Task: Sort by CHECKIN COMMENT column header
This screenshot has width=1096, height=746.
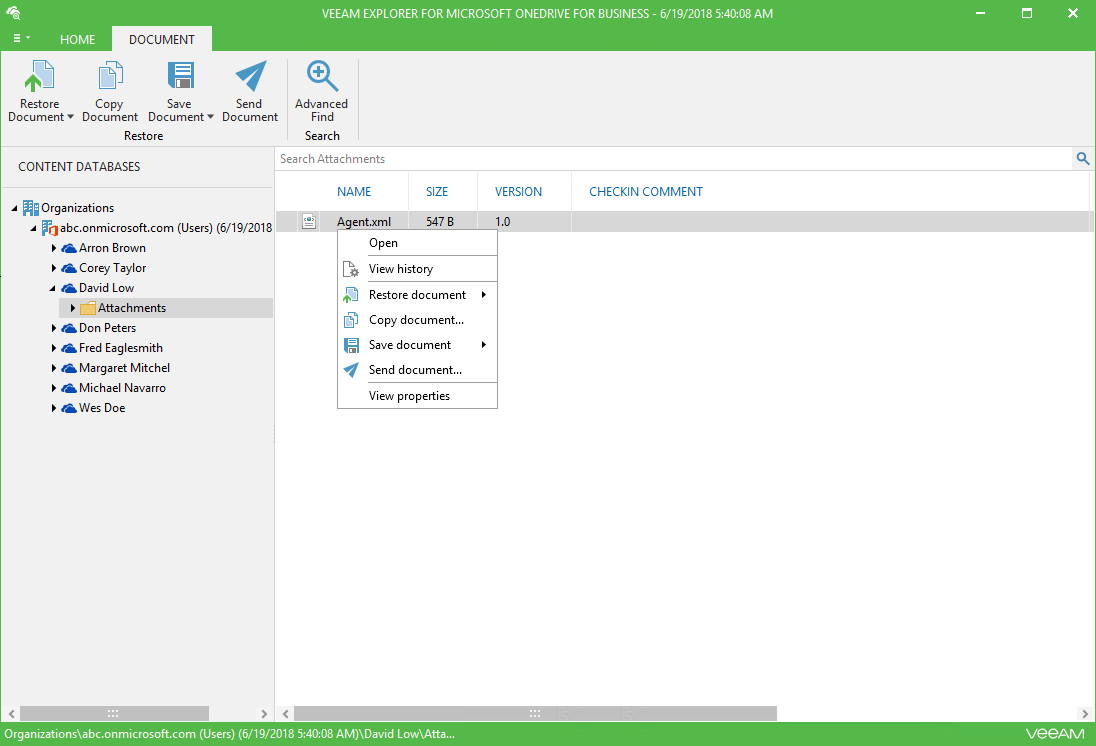Action: pos(645,192)
